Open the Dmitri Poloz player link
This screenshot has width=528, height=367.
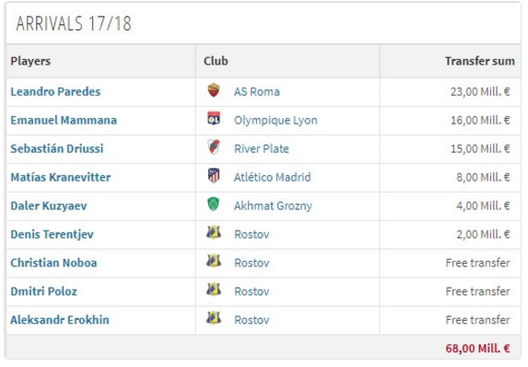[x=44, y=292]
